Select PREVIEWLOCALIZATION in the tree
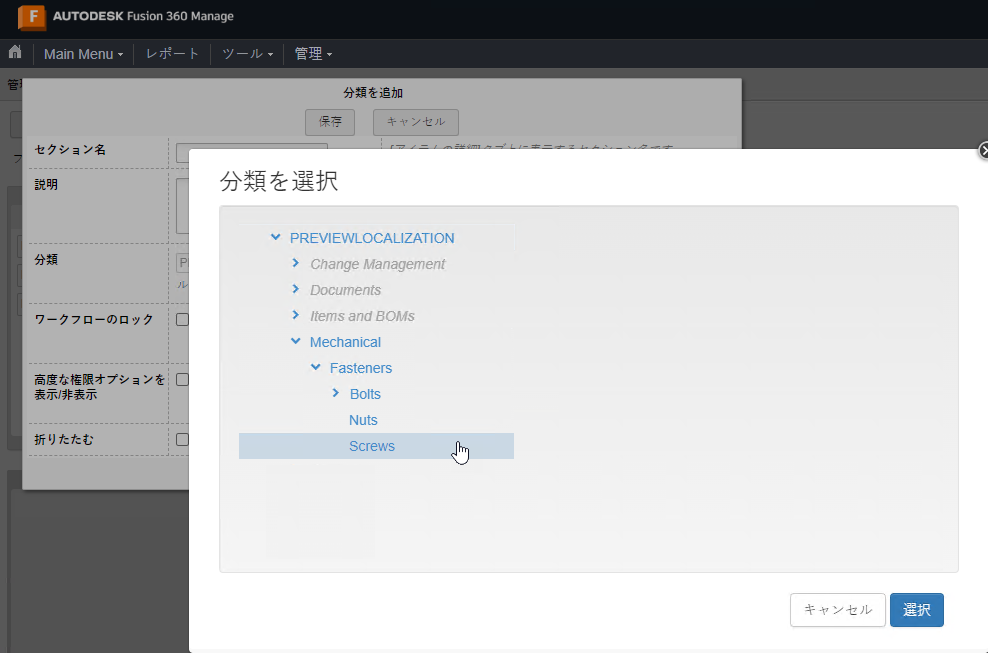The image size is (988, 653). click(372, 238)
